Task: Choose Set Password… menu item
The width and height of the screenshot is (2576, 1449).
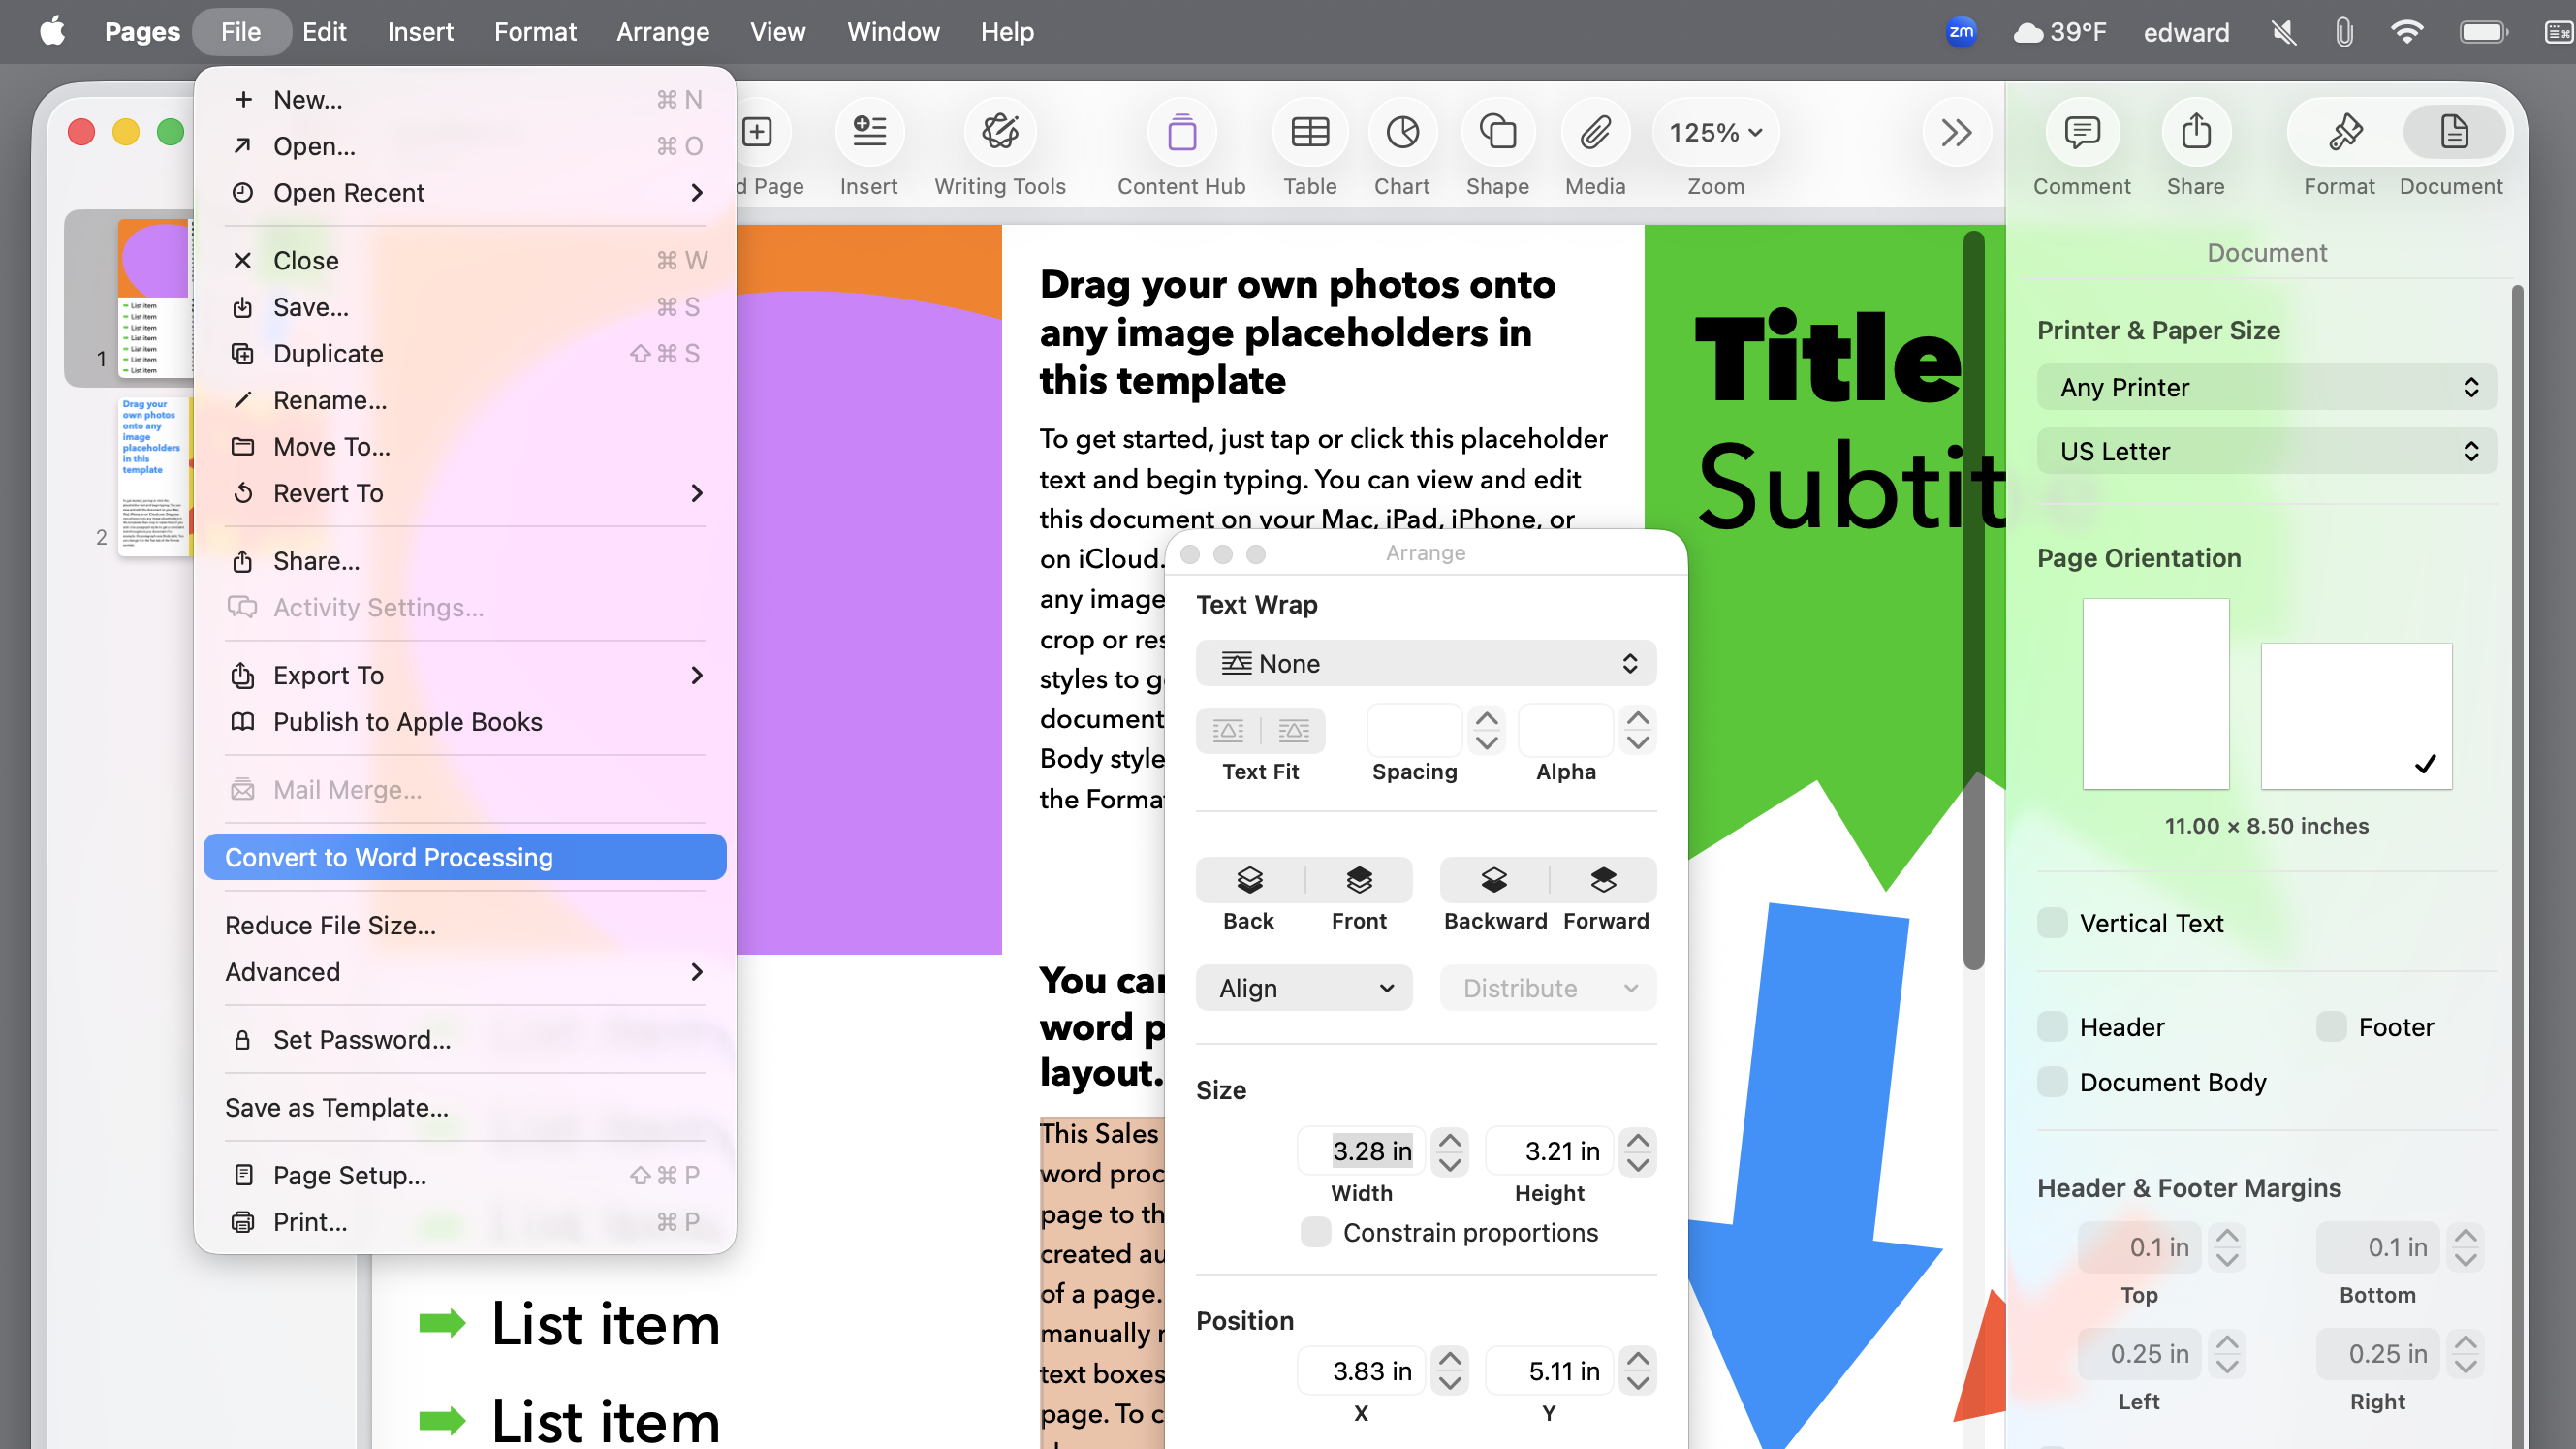Action: point(465,1040)
